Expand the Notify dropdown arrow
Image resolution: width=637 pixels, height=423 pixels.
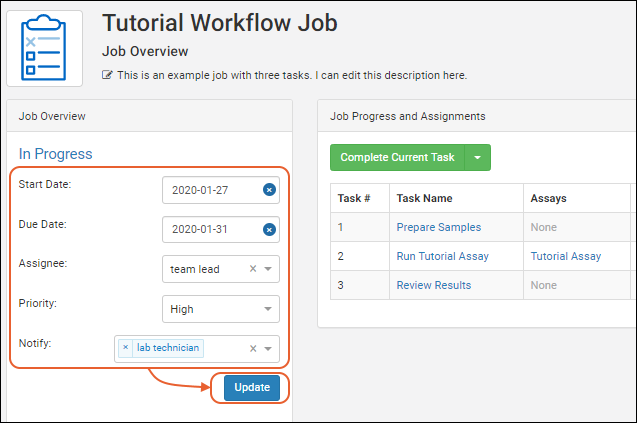point(268,349)
